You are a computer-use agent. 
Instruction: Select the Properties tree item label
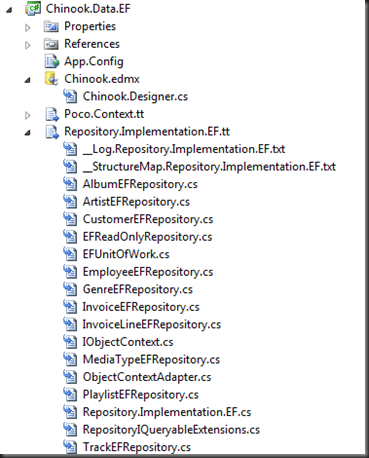point(90,26)
